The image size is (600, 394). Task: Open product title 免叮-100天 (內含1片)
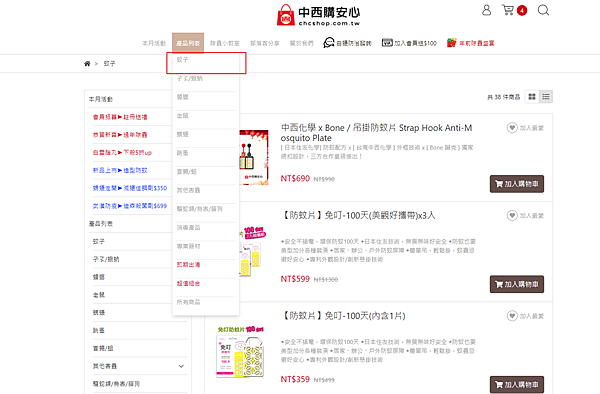pos(343,316)
